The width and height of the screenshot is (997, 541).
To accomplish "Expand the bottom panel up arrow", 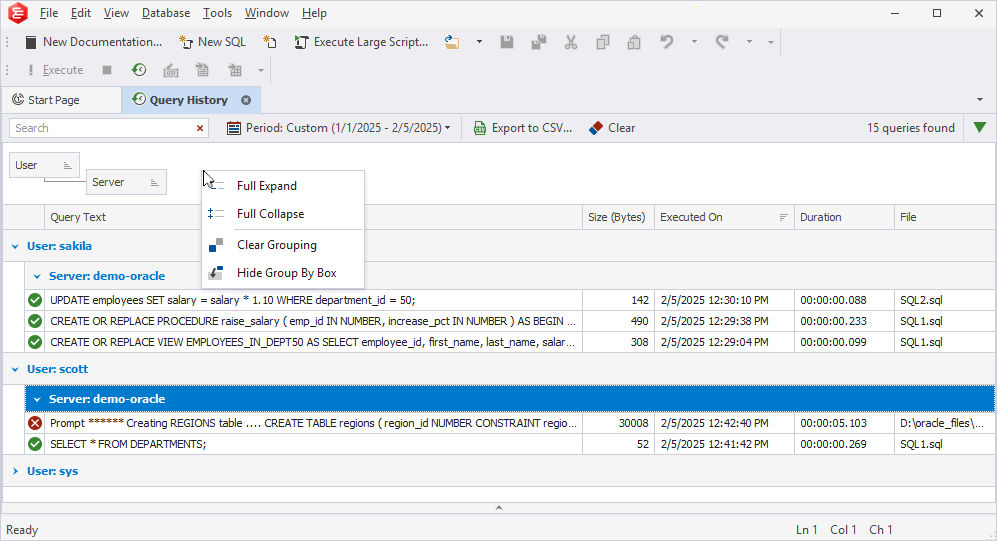I will (x=498, y=507).
